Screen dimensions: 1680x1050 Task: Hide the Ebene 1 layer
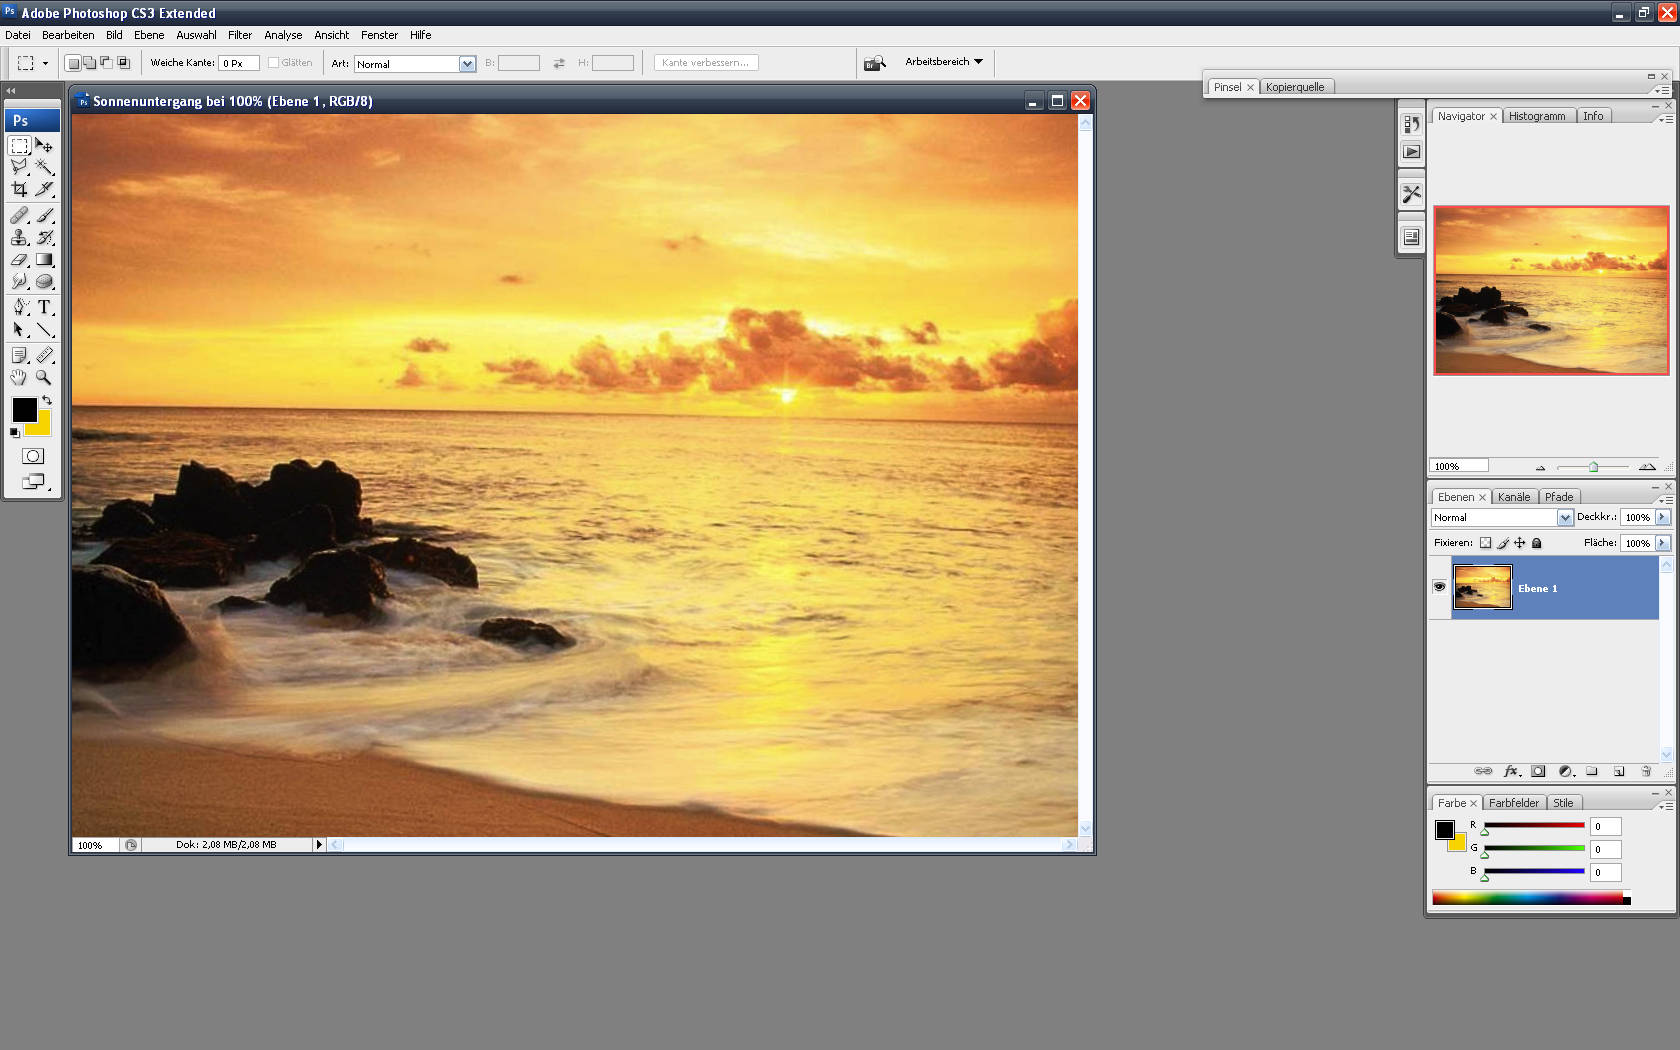tap(1439, 587)
